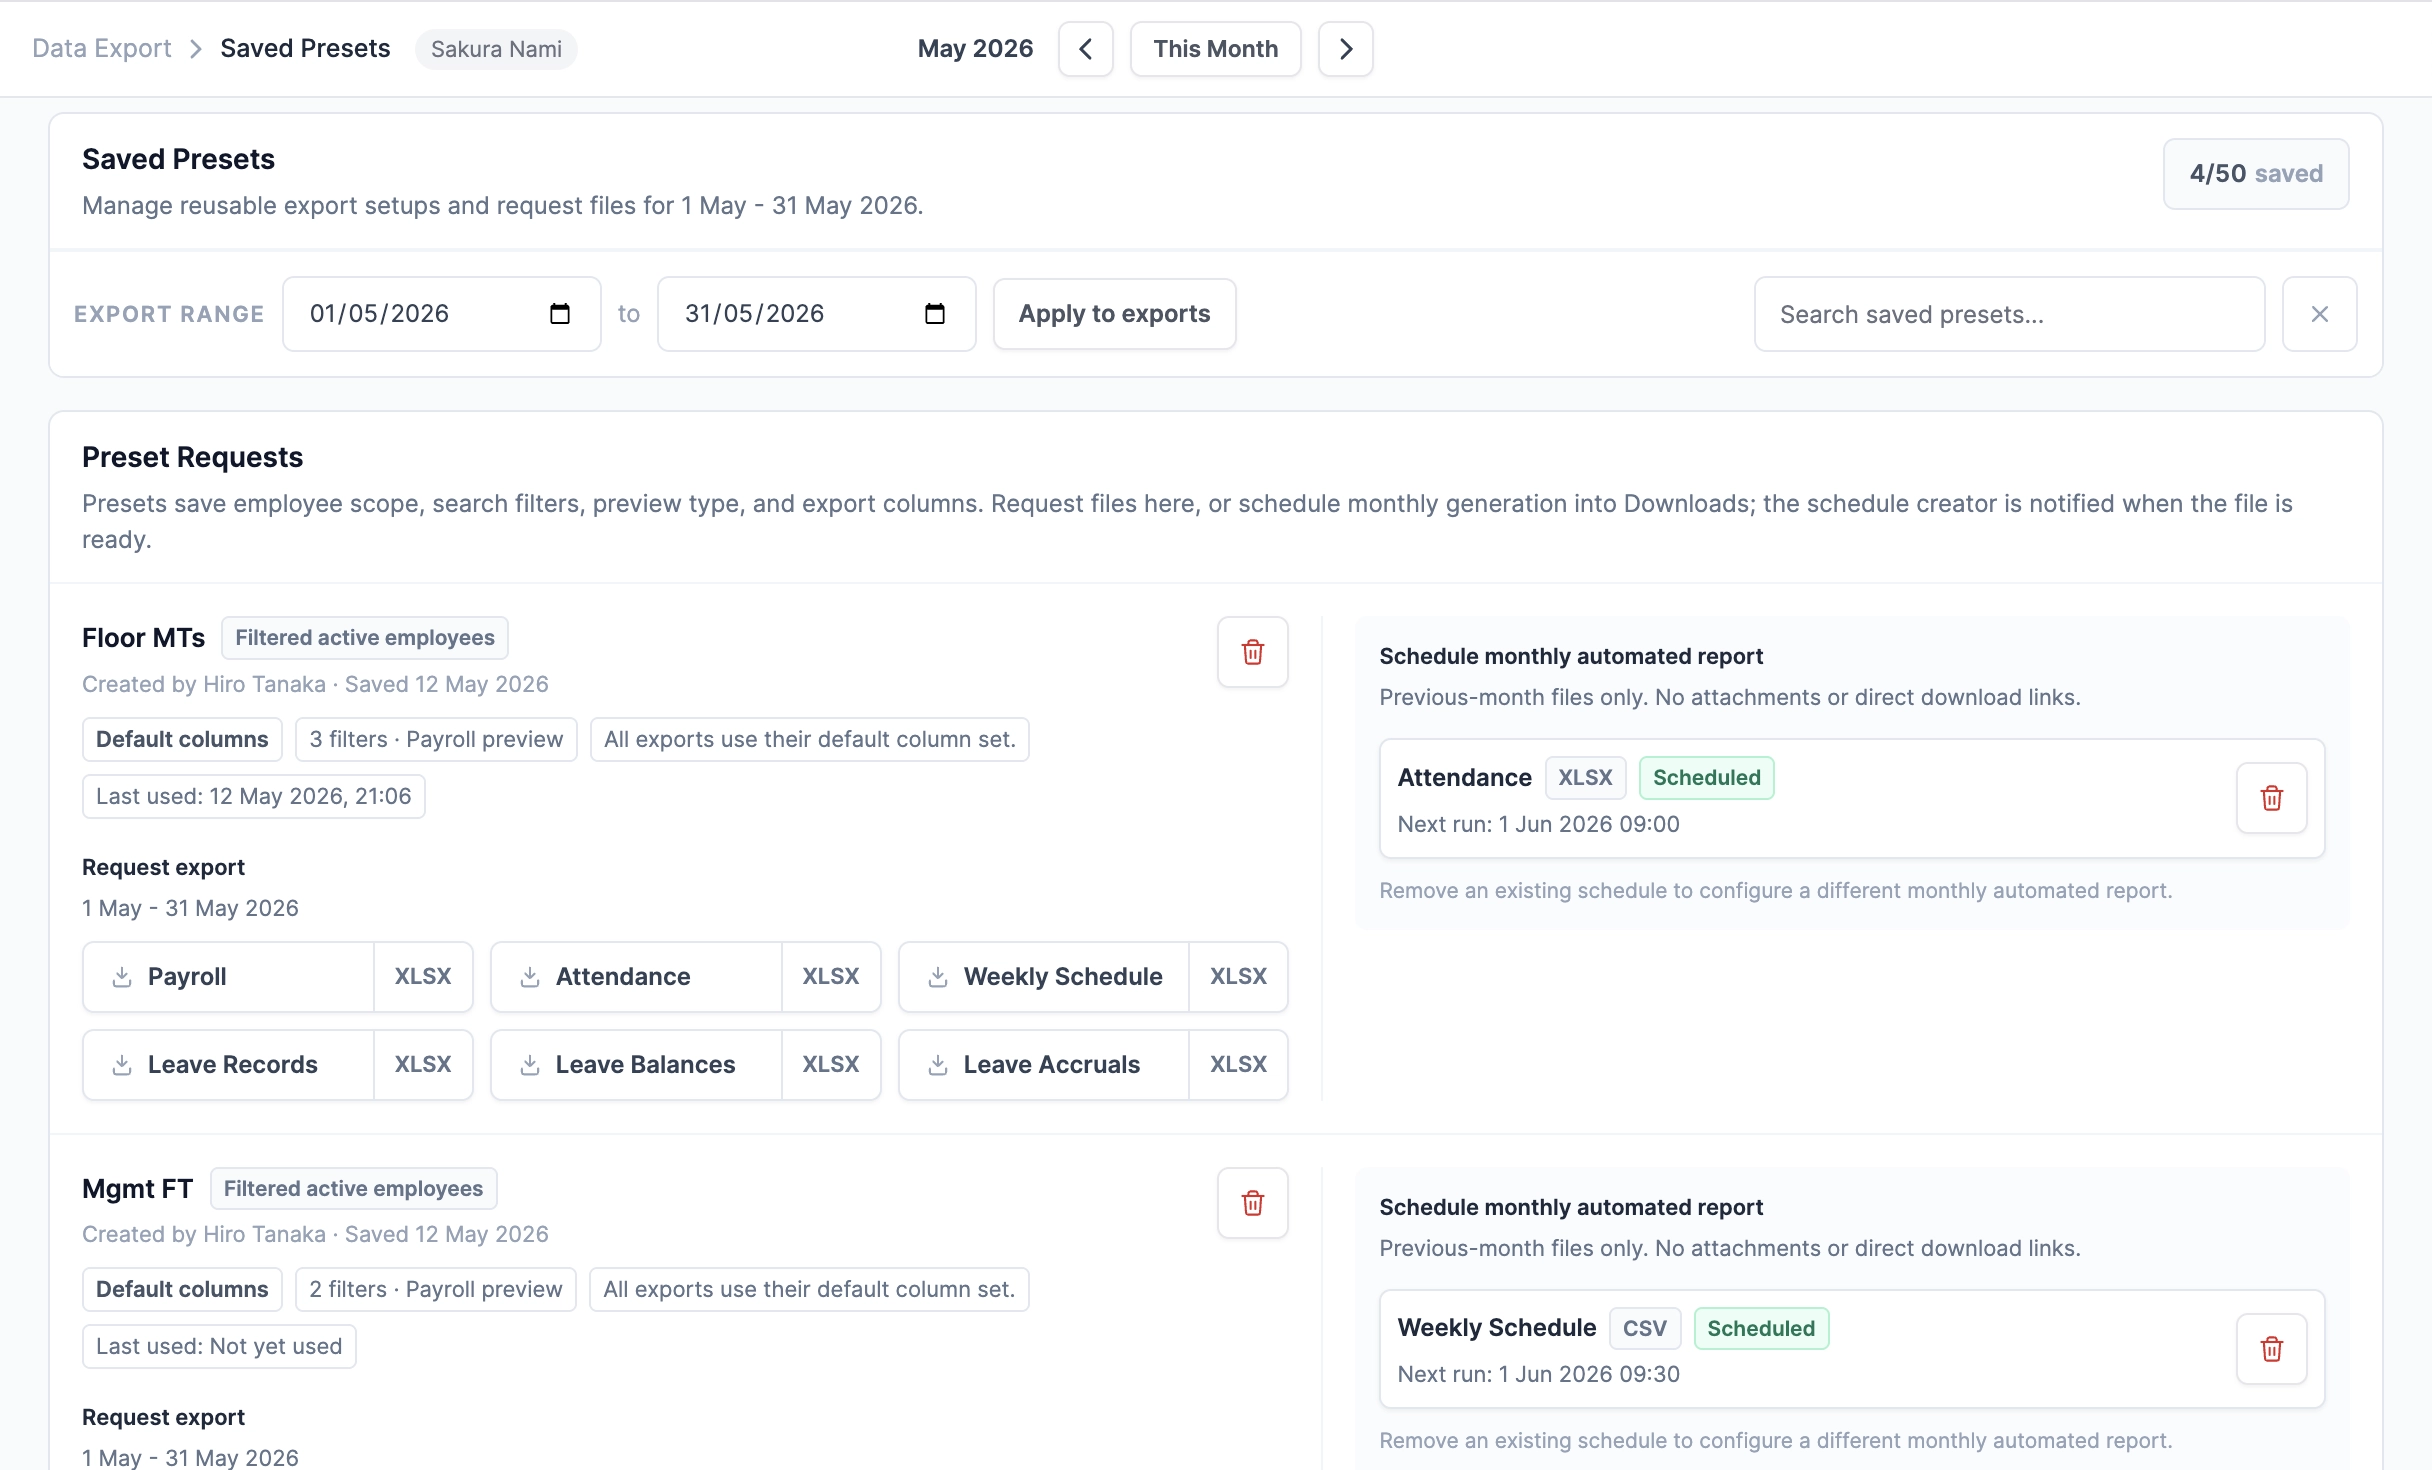The height and width of the screenshot is (1470, 2432).
Task: Focus the Search saved presets field
Action: (2009, 314)
